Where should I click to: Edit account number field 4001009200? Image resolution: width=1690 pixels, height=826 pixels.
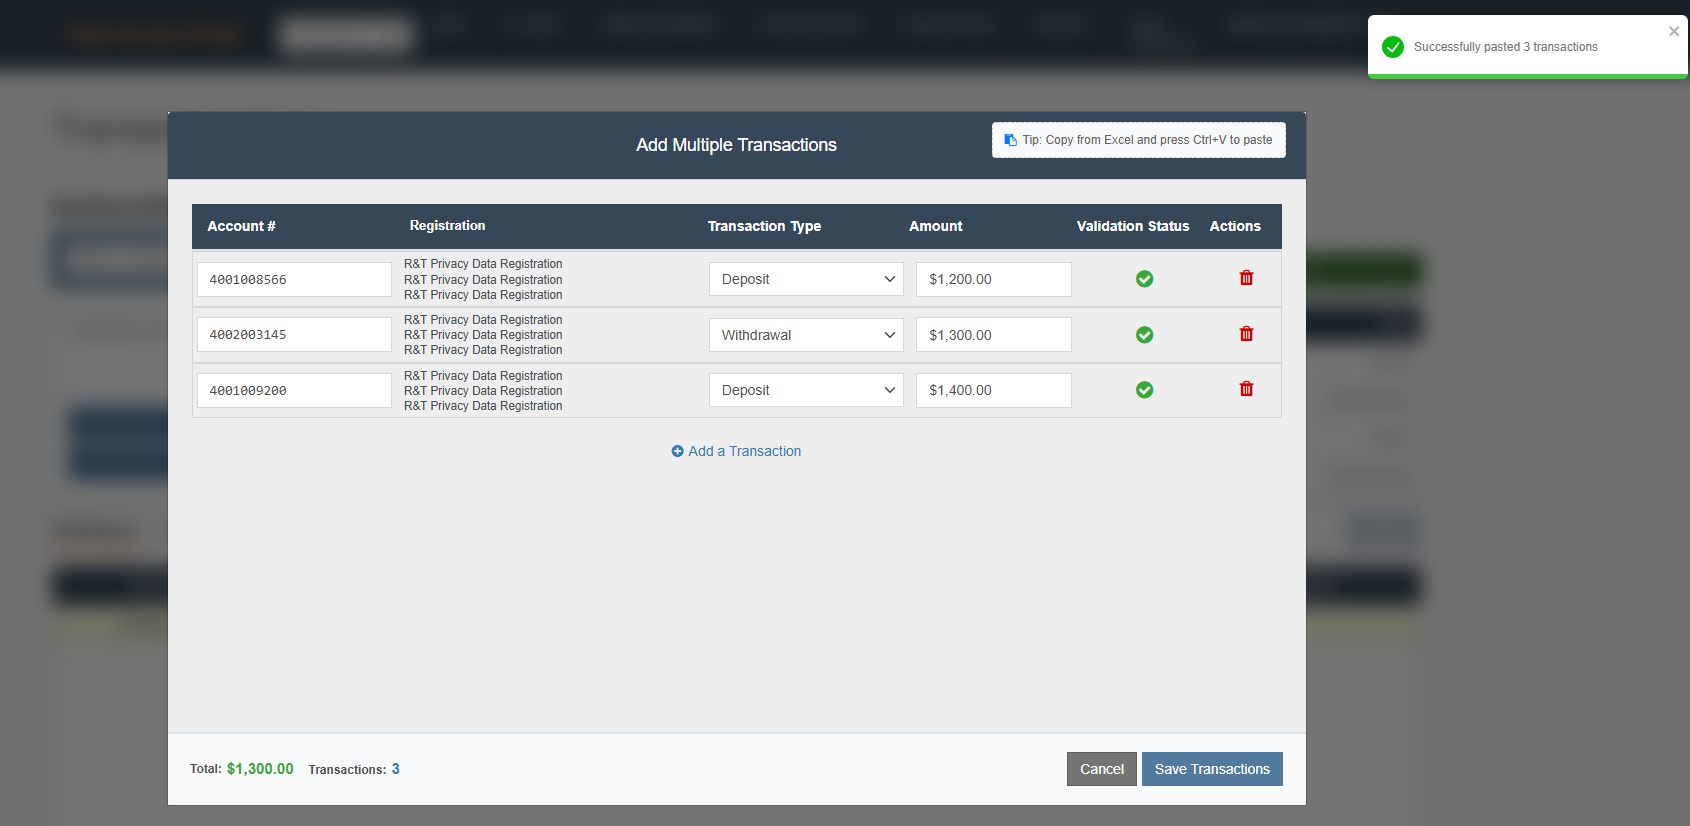(x=294, y=390)
